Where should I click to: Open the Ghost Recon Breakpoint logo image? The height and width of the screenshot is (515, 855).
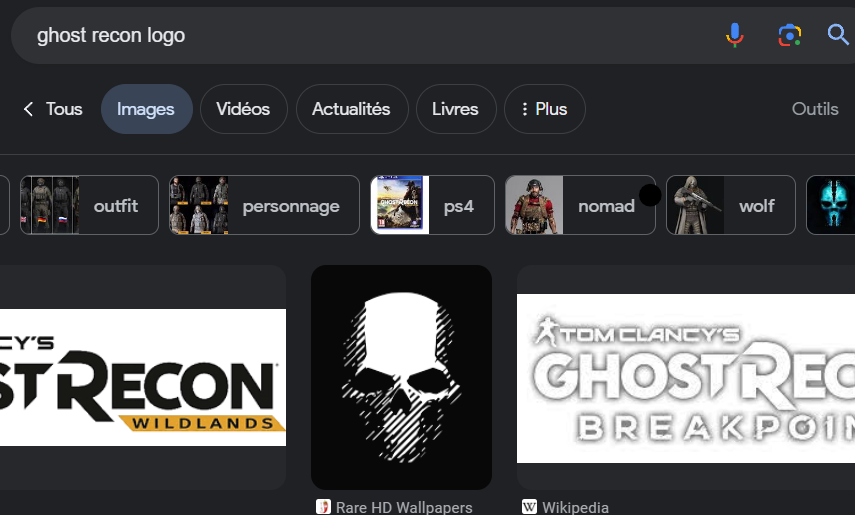pos(686,378)
